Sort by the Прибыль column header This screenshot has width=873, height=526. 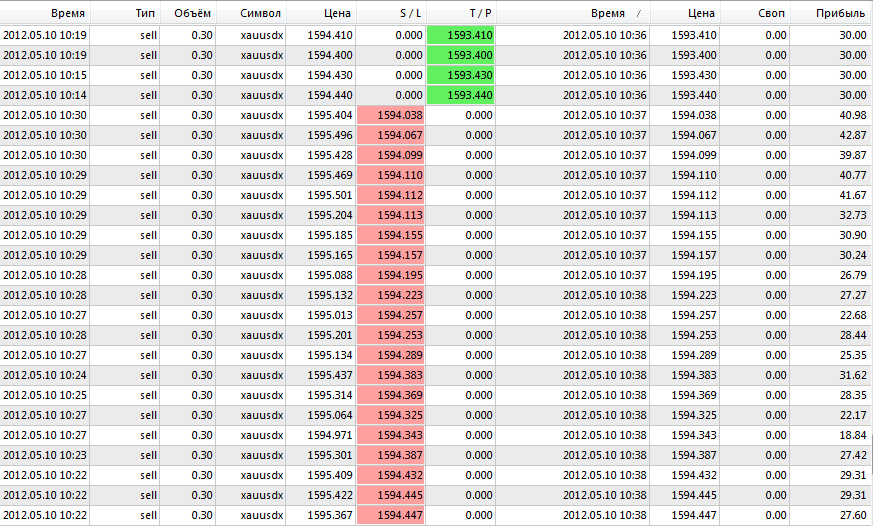tap(831, 13)
